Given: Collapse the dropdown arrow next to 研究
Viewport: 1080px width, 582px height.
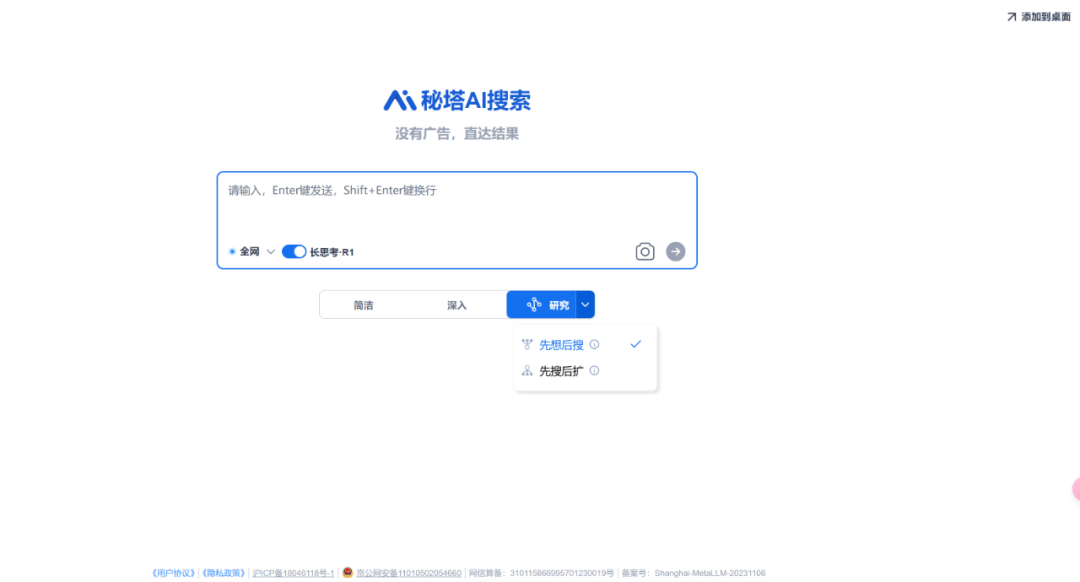Looking at the screenshot, I should (x=585, y=304).
